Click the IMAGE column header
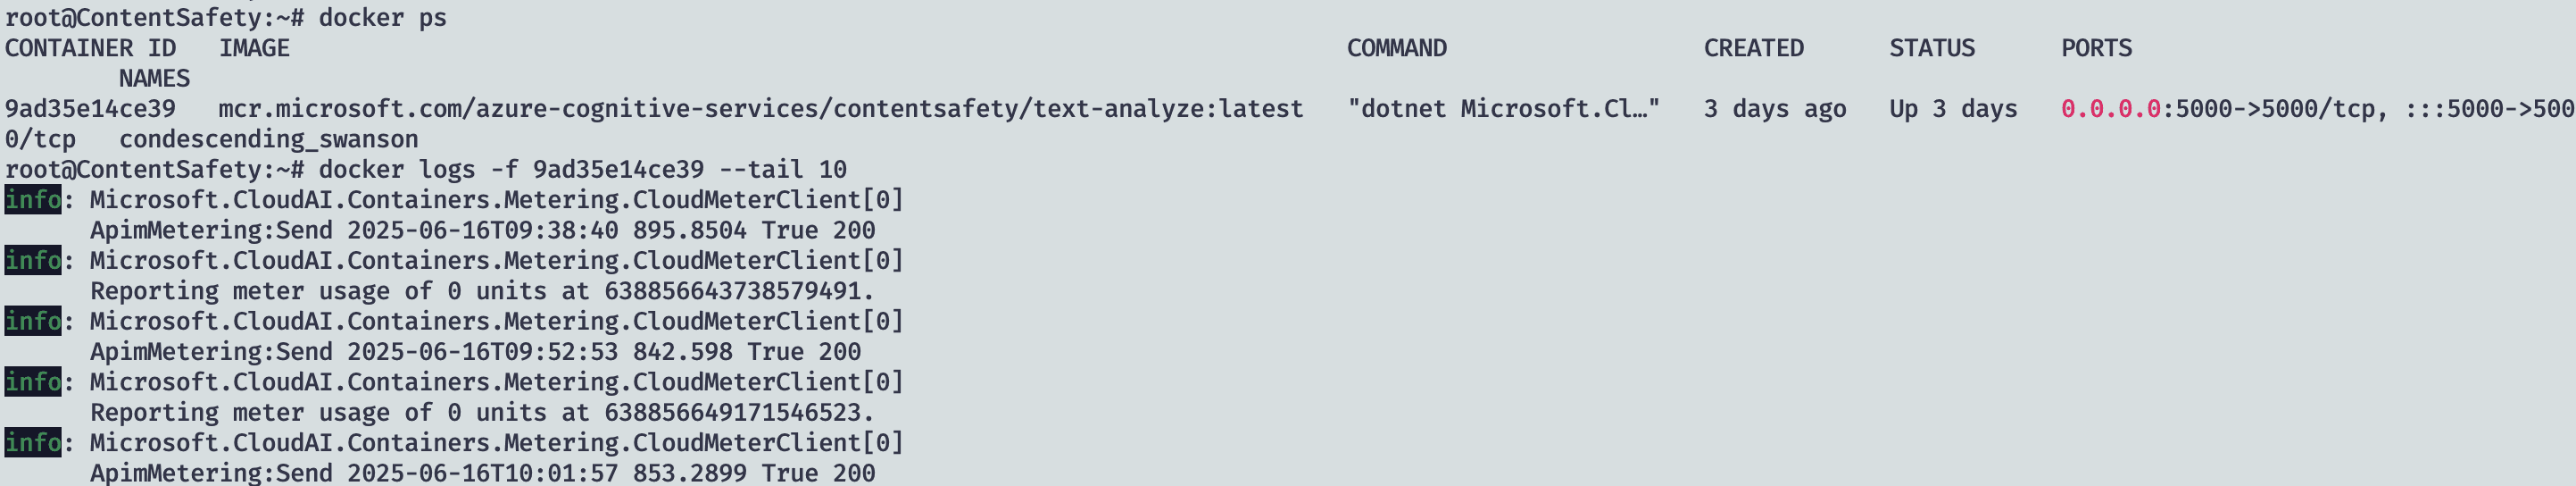The width and height of the screenshot is (2576, 486). point(254,48)
